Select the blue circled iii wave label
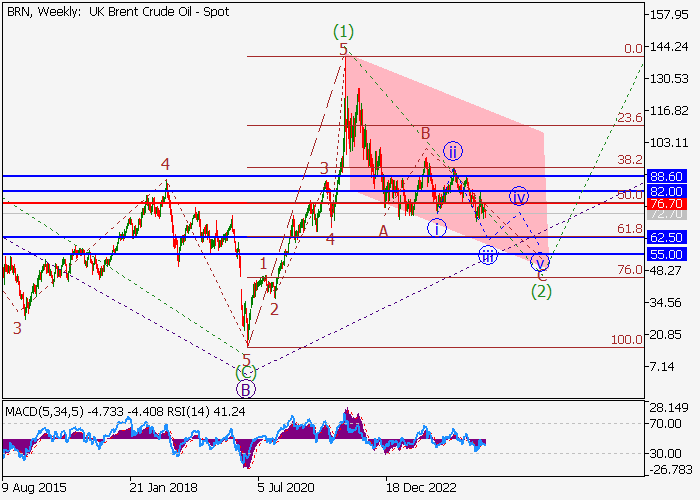Image resolution: width=700 pixels, height=500 pixels. tap(488, 256)
